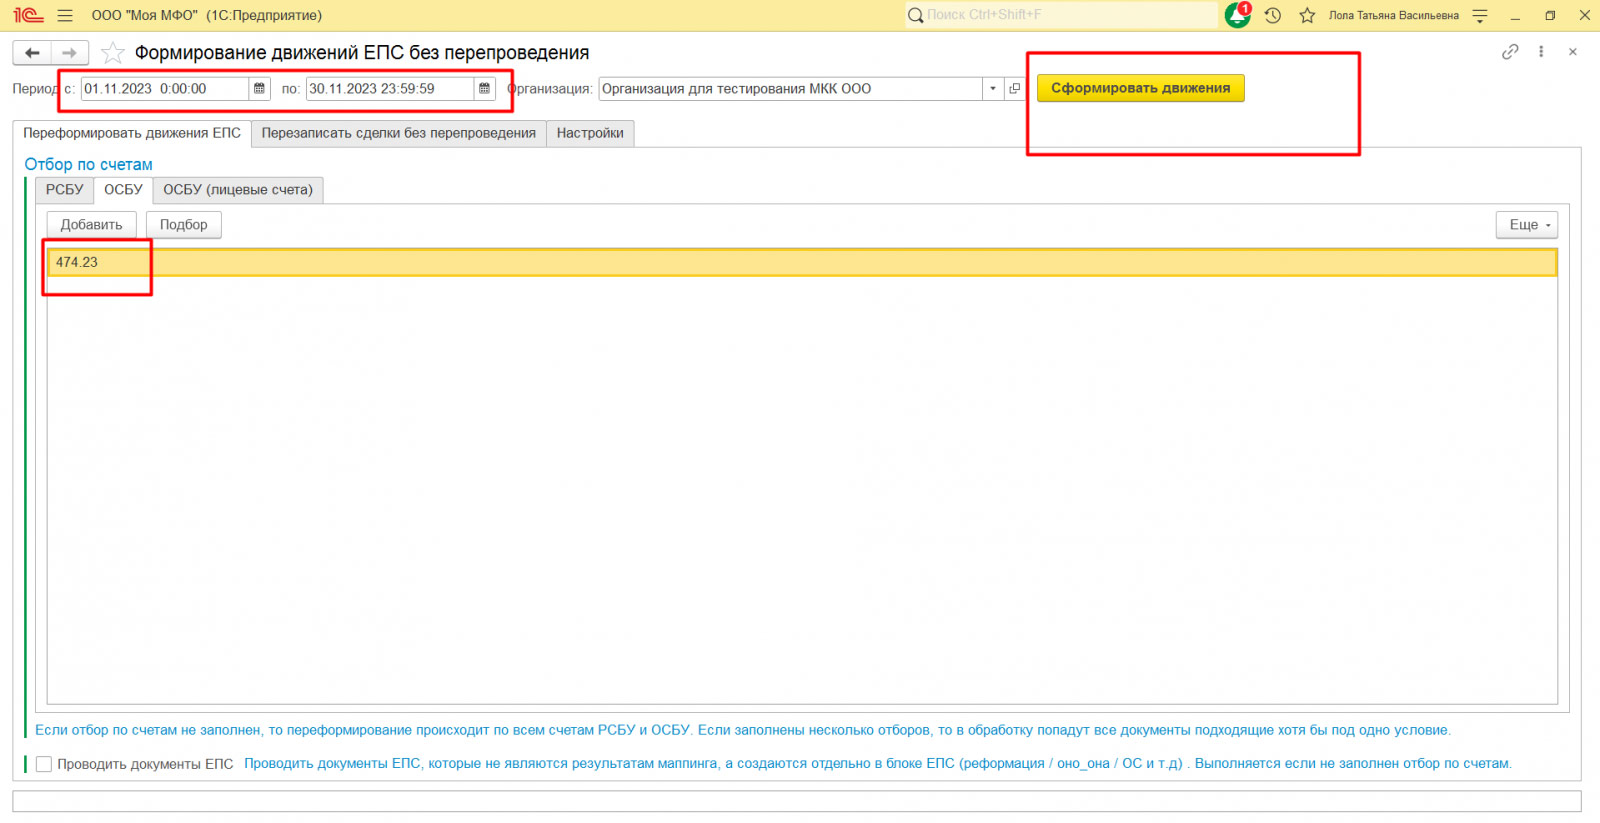This screenshot has width=1600, height=823.
Task: Click 'Сформировать движения' button
Action: point(1141,88)
